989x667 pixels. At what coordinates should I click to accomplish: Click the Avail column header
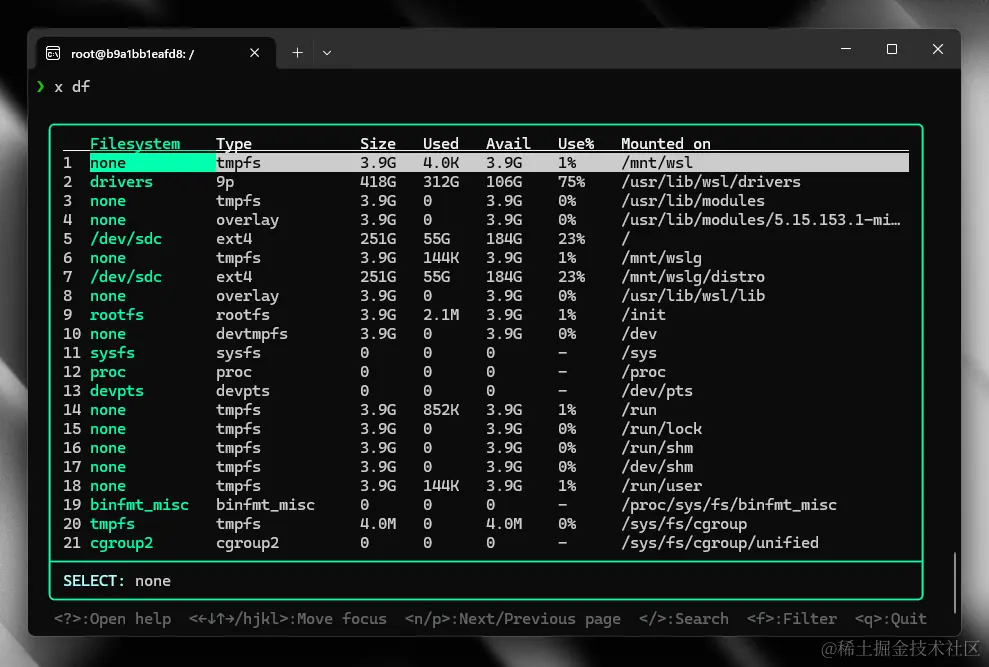pyautogui.click(x=508, y=144)
